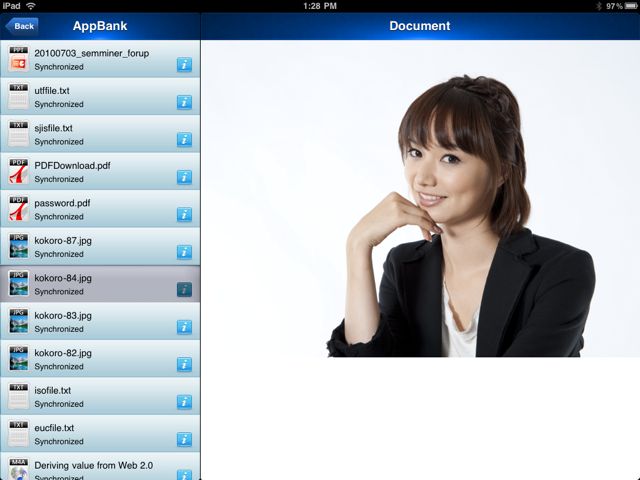Click the PPT icon of 20100703_semminer_forup
This screenshot has height=480, width=640.
(18, 59)
